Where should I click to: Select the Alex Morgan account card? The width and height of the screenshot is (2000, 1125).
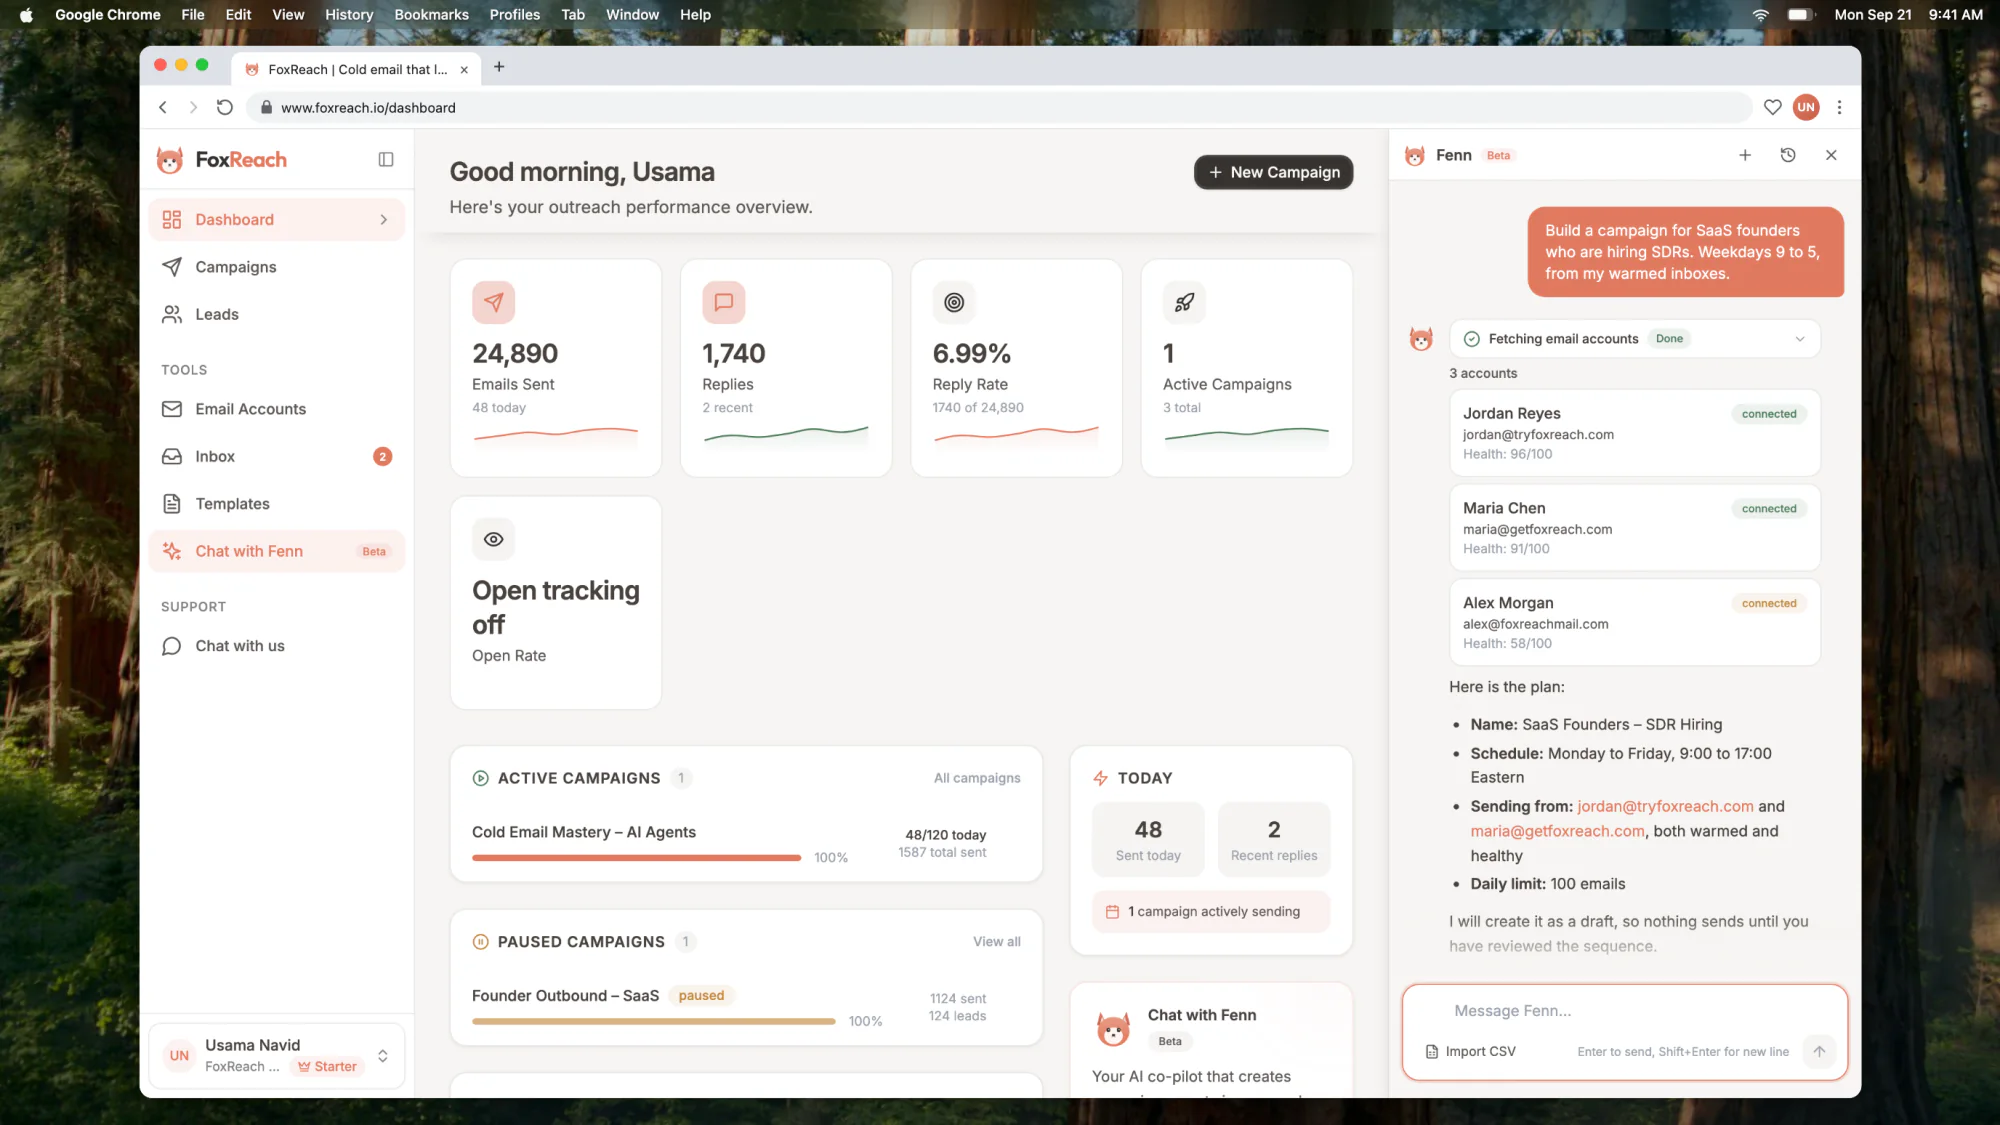[1635, 622]
